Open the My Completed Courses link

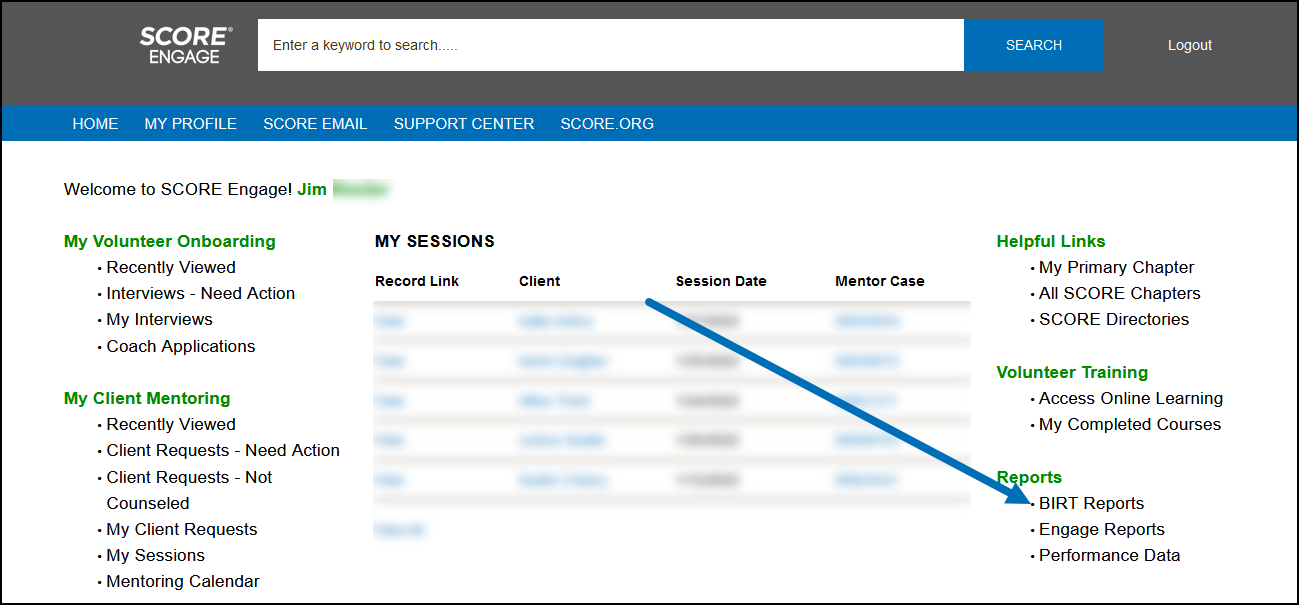[1130, 424]
